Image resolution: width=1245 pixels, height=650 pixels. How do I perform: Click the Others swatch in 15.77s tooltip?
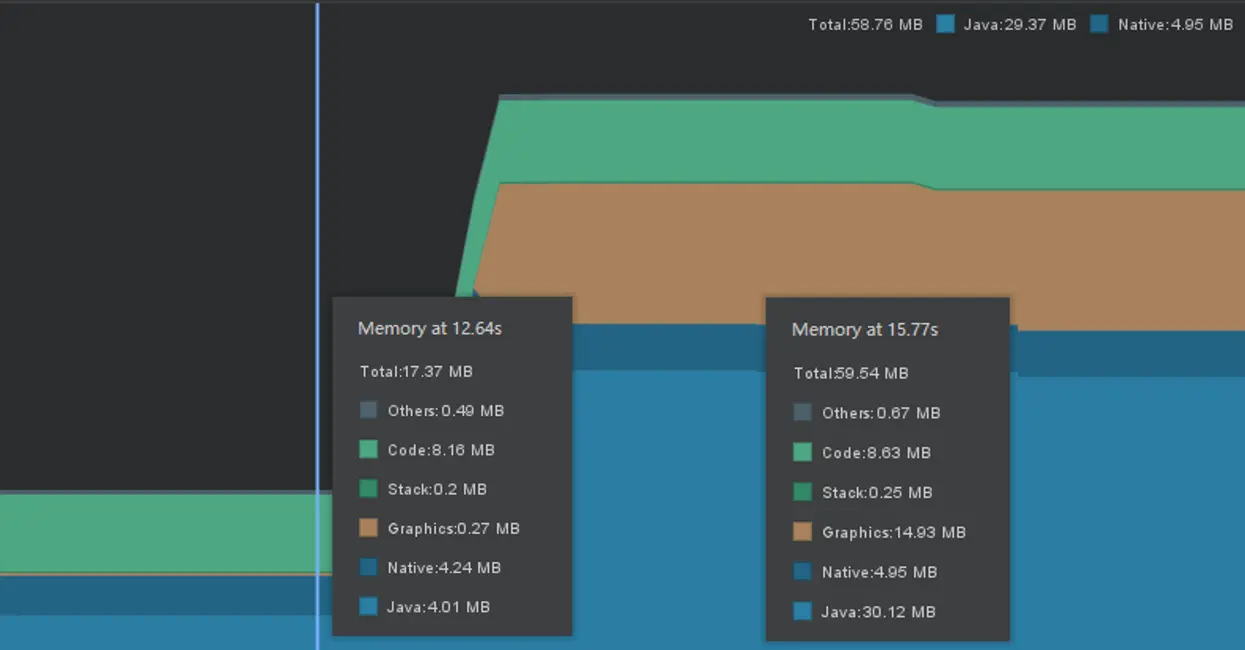click(x=802, y=412)
